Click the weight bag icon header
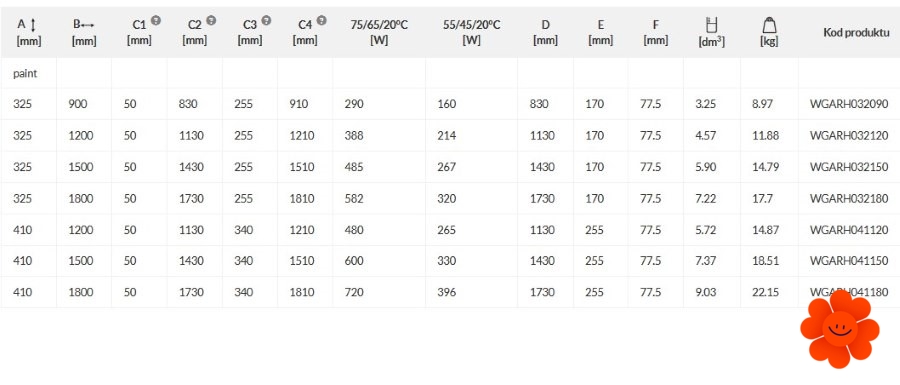Screen dimensions: 900x385 pyautogui.click(x=769, y=25)
